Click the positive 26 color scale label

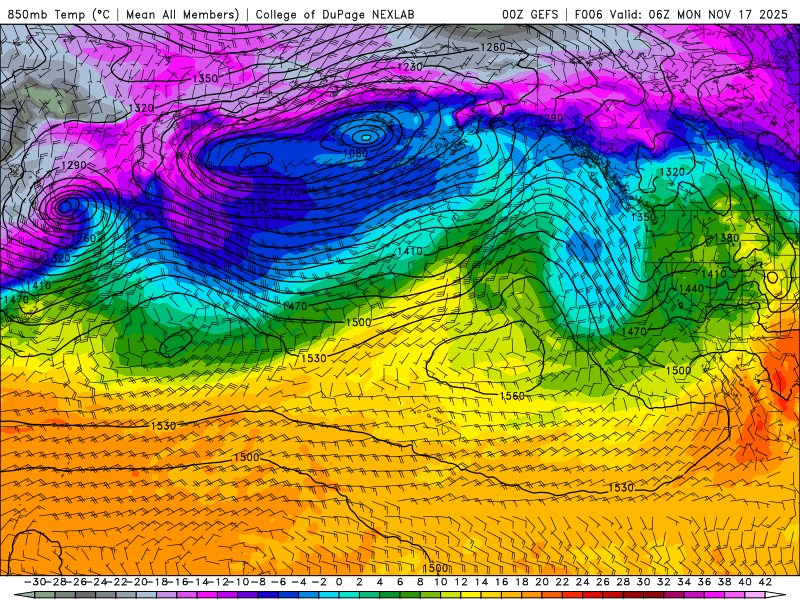coord(603,582)
